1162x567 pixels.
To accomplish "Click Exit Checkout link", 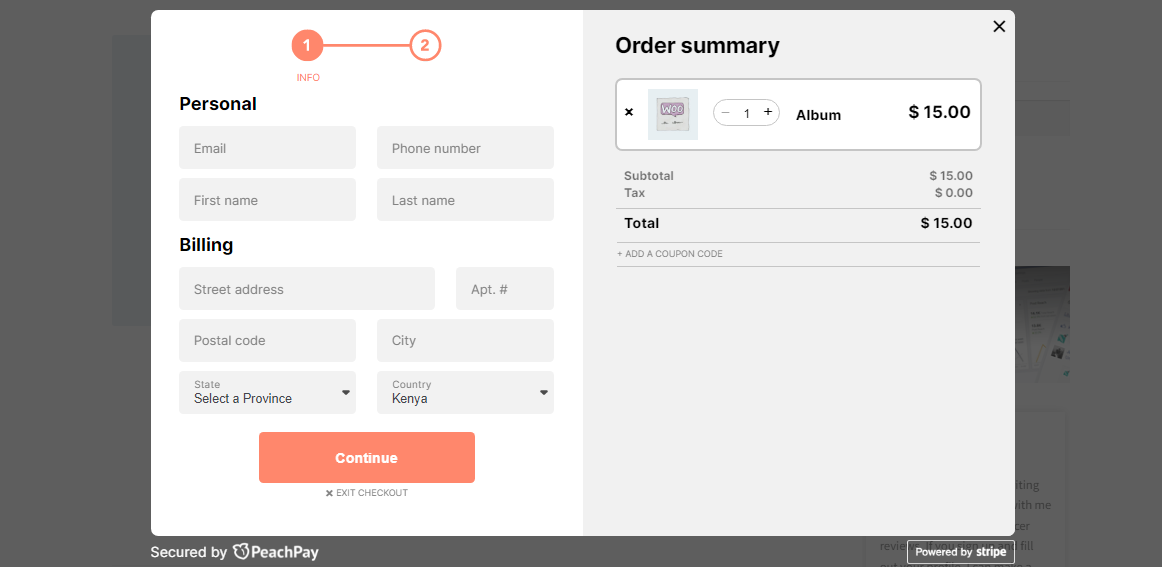I will pyautogui.click(x=367, y=493).
